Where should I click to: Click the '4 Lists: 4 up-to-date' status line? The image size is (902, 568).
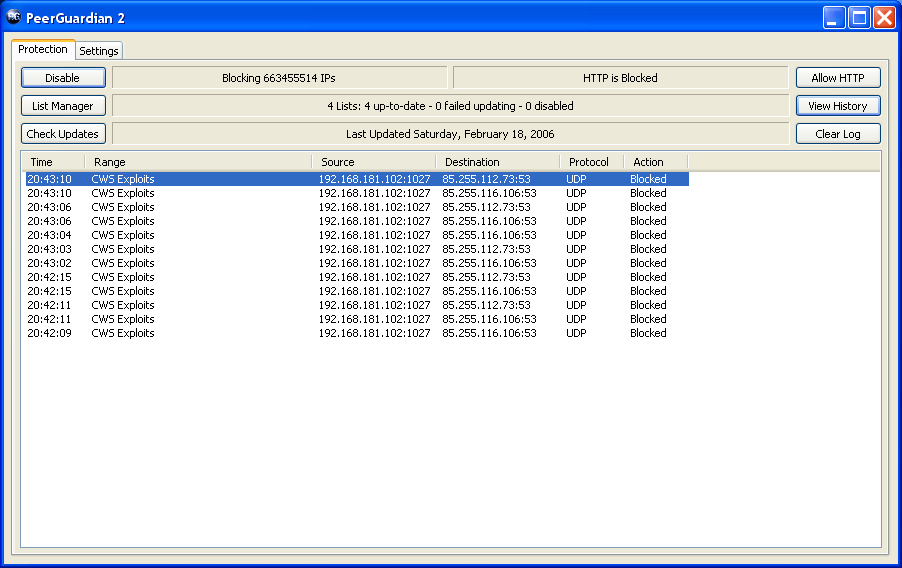tap(450, 106)
